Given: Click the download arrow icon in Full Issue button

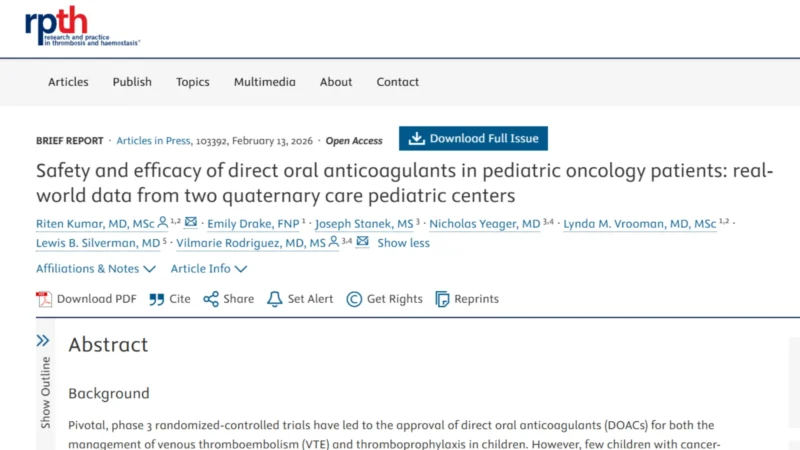Looking at the screenshot, I should click(416, 138).
